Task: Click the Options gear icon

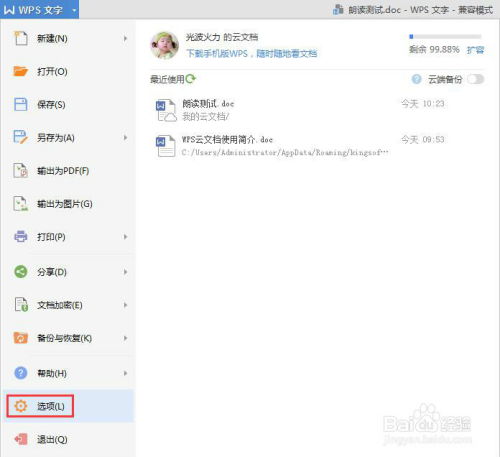Action: [21, 406]
